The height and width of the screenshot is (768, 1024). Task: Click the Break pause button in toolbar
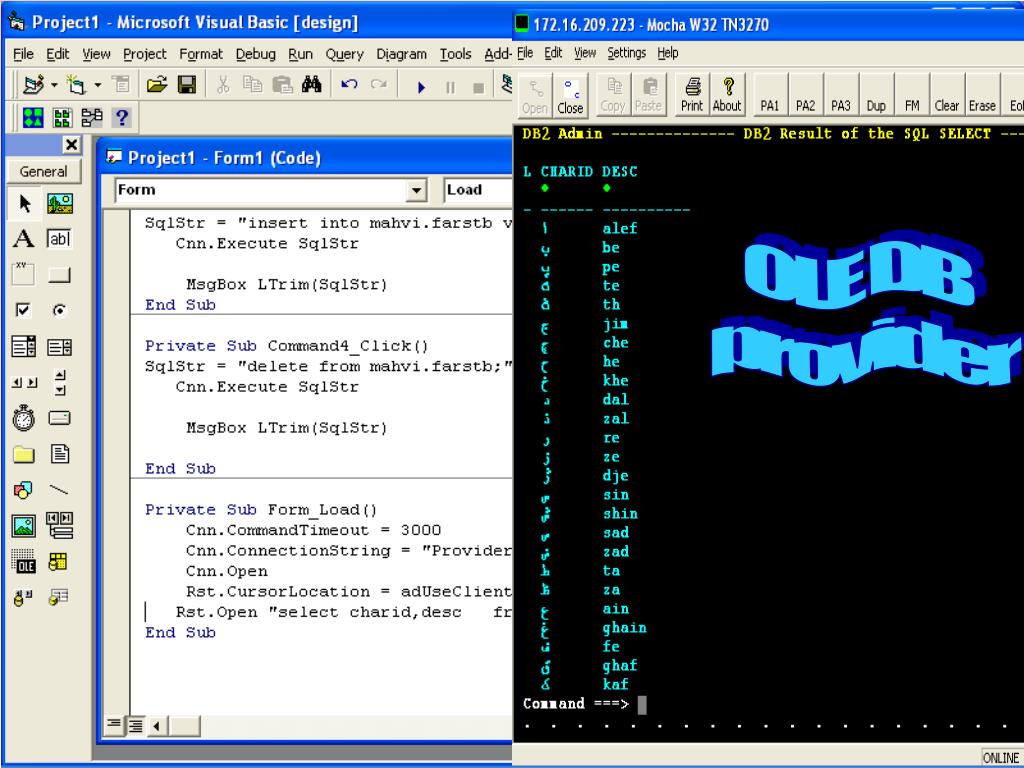coord(451,87)
